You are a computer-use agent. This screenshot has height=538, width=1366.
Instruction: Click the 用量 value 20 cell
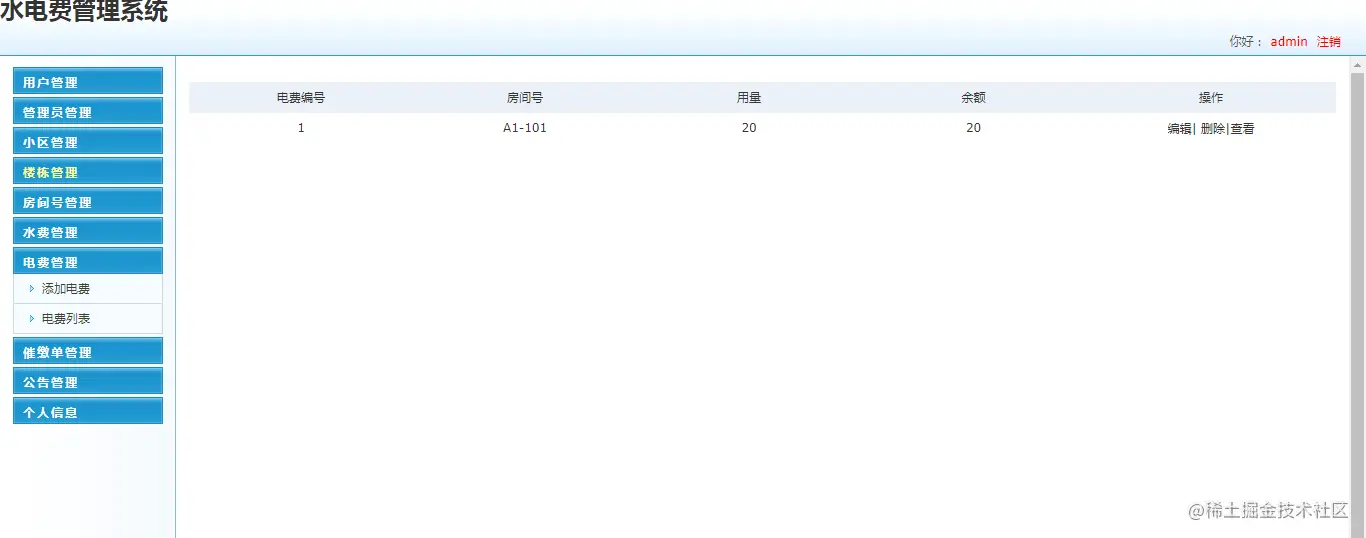pyautogui.click(x=749, y=128)
